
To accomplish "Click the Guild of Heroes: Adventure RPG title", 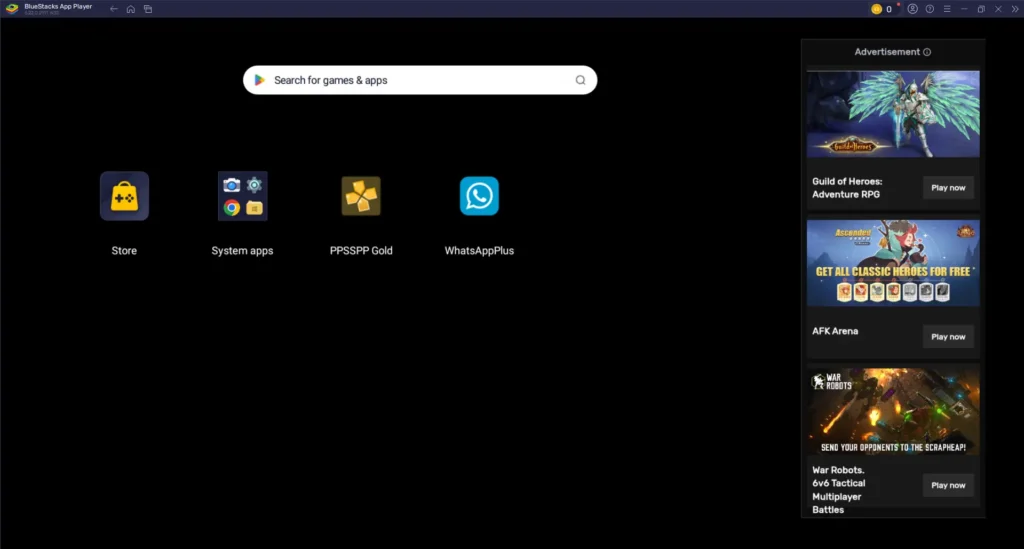I will point(847,188).
